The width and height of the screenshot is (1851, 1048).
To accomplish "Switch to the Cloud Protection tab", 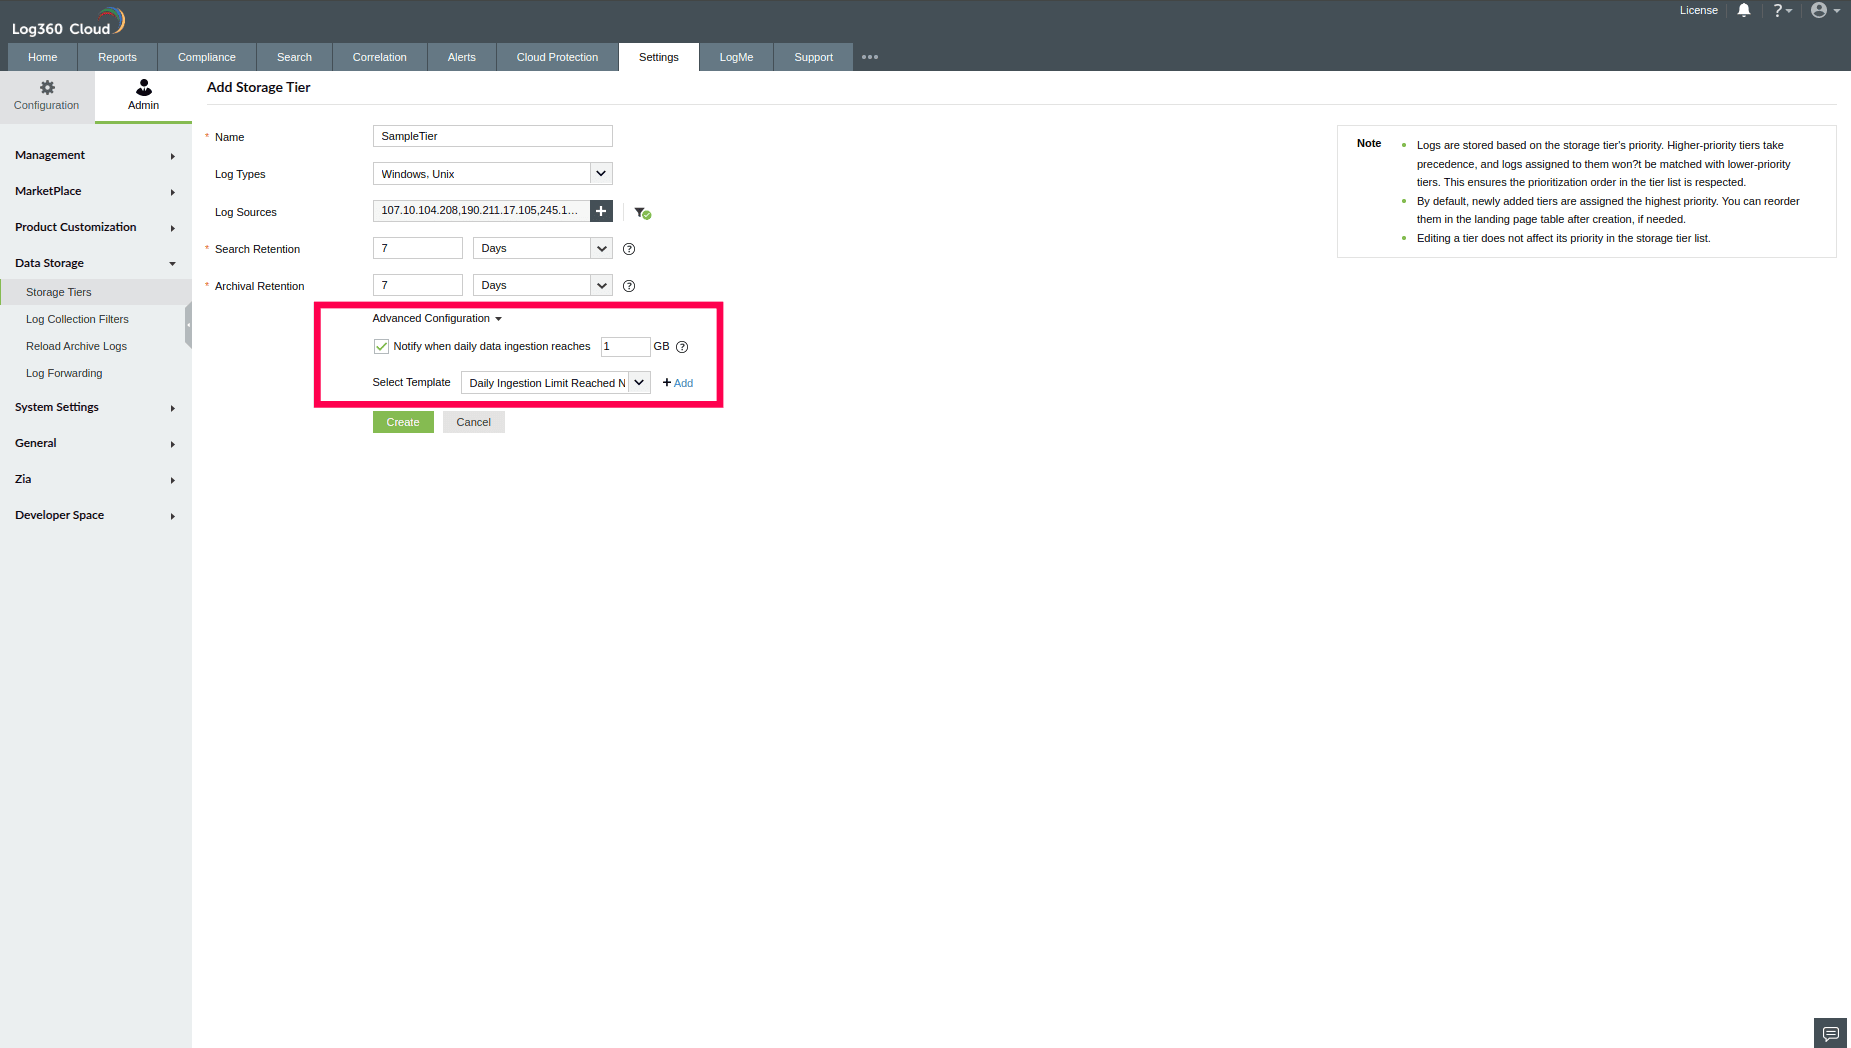I will [557, 57].
